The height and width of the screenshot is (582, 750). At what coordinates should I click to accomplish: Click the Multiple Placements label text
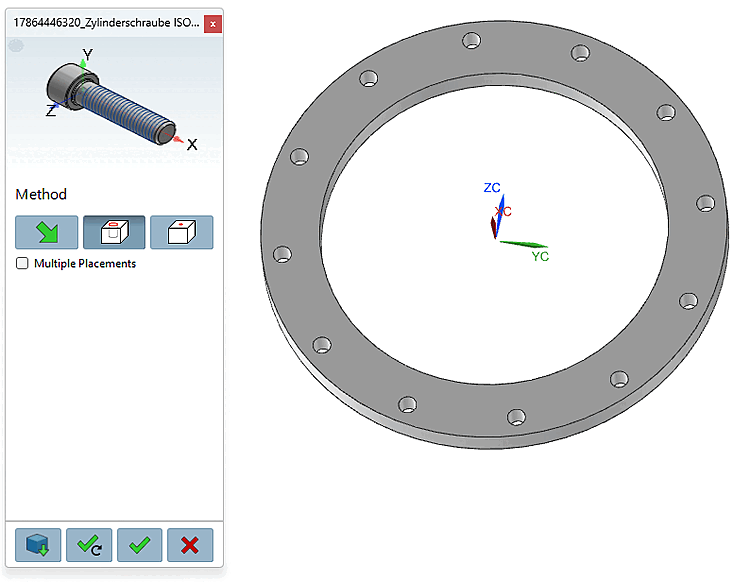point(85,264)
